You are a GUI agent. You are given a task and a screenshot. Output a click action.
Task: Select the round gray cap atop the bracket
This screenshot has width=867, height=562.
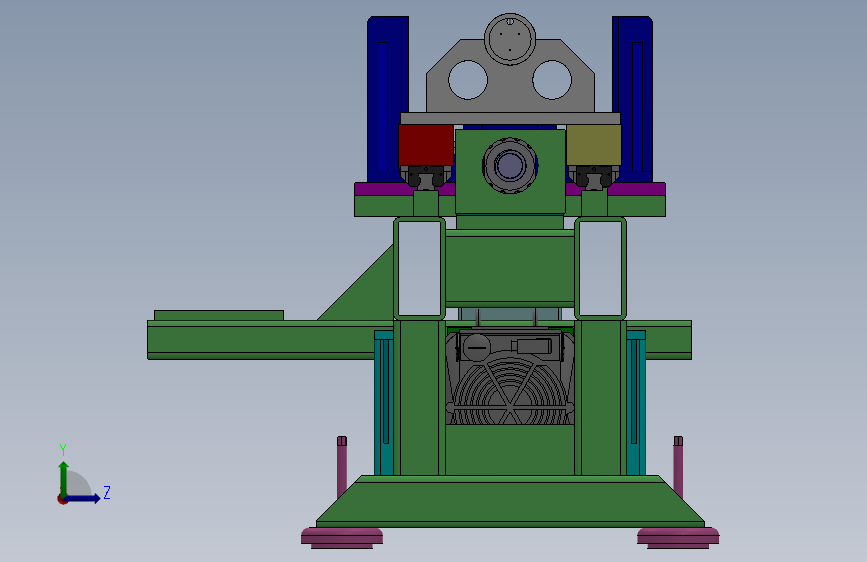click(510, 39)
